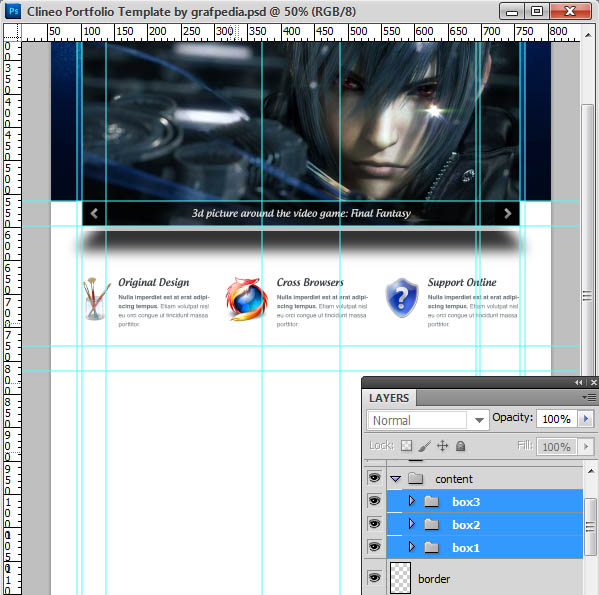Click the border layer thumbnail

400,578
